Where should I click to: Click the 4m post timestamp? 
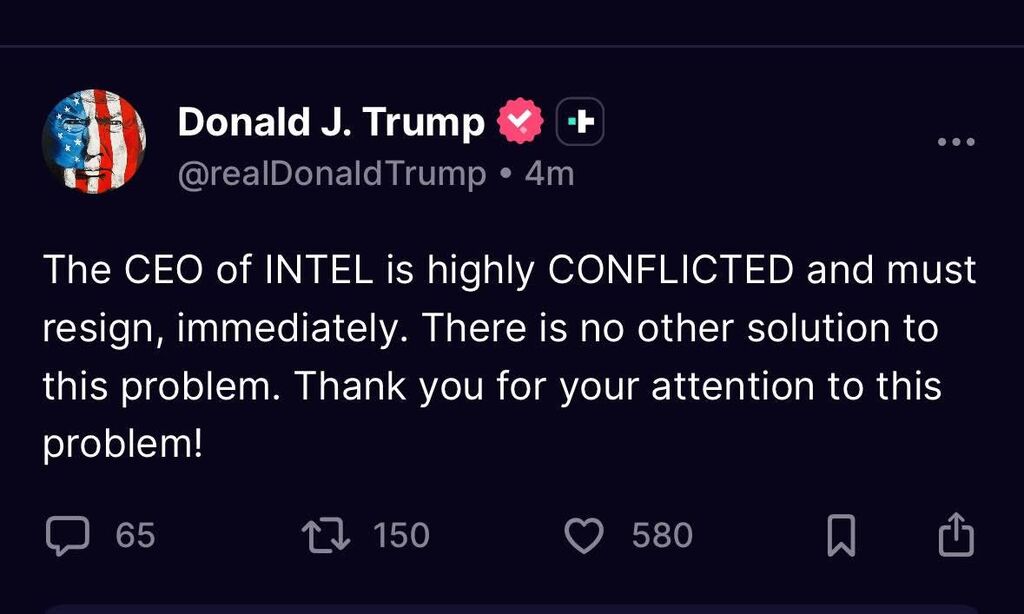[549, 173]
